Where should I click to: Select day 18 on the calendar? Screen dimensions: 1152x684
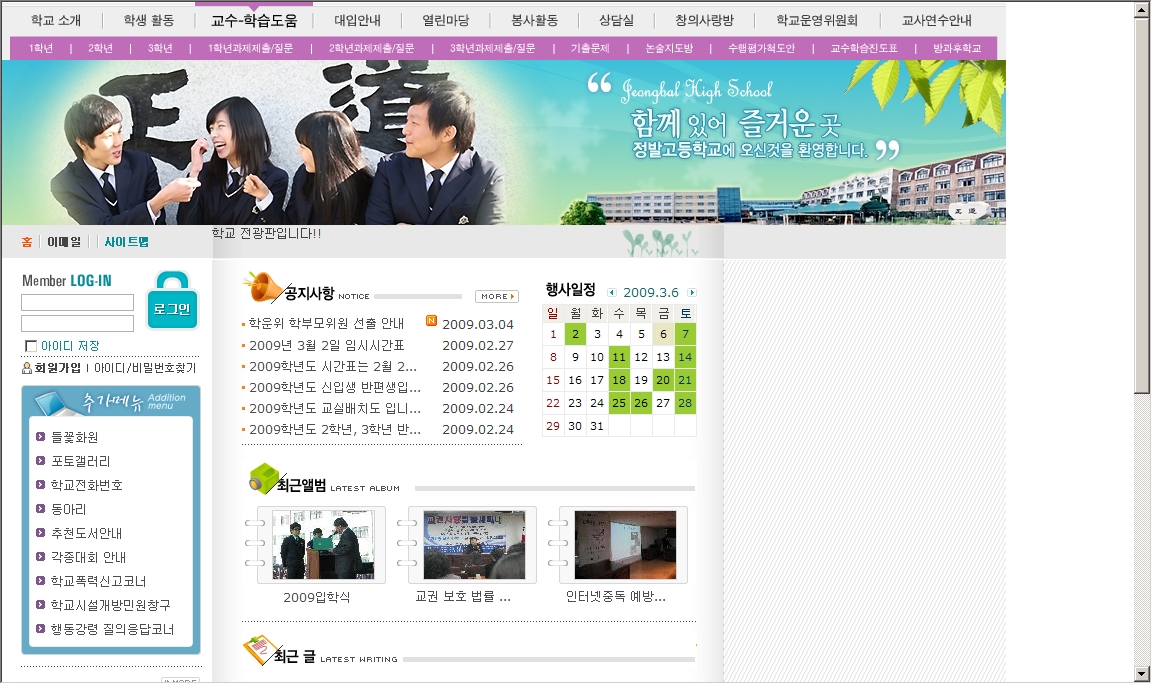point(619,380)
